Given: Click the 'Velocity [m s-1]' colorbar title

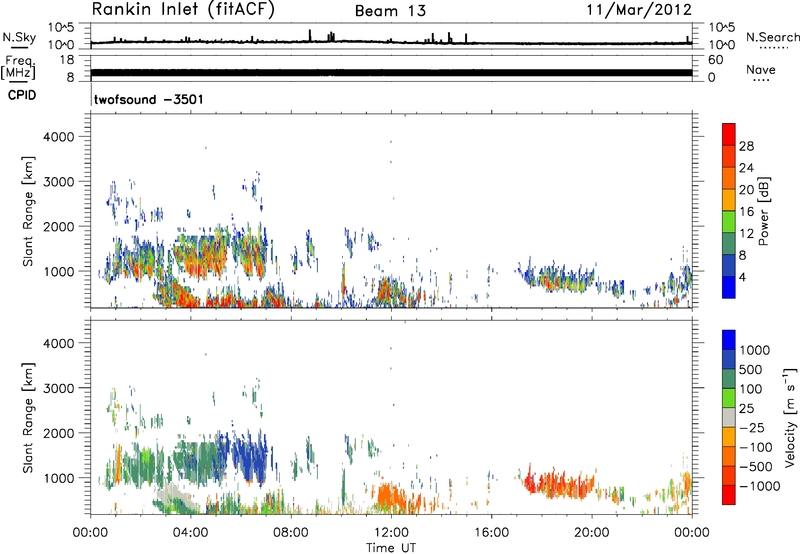Looking at the screenshot, I should pyautogui.click(x=789, y=417).
